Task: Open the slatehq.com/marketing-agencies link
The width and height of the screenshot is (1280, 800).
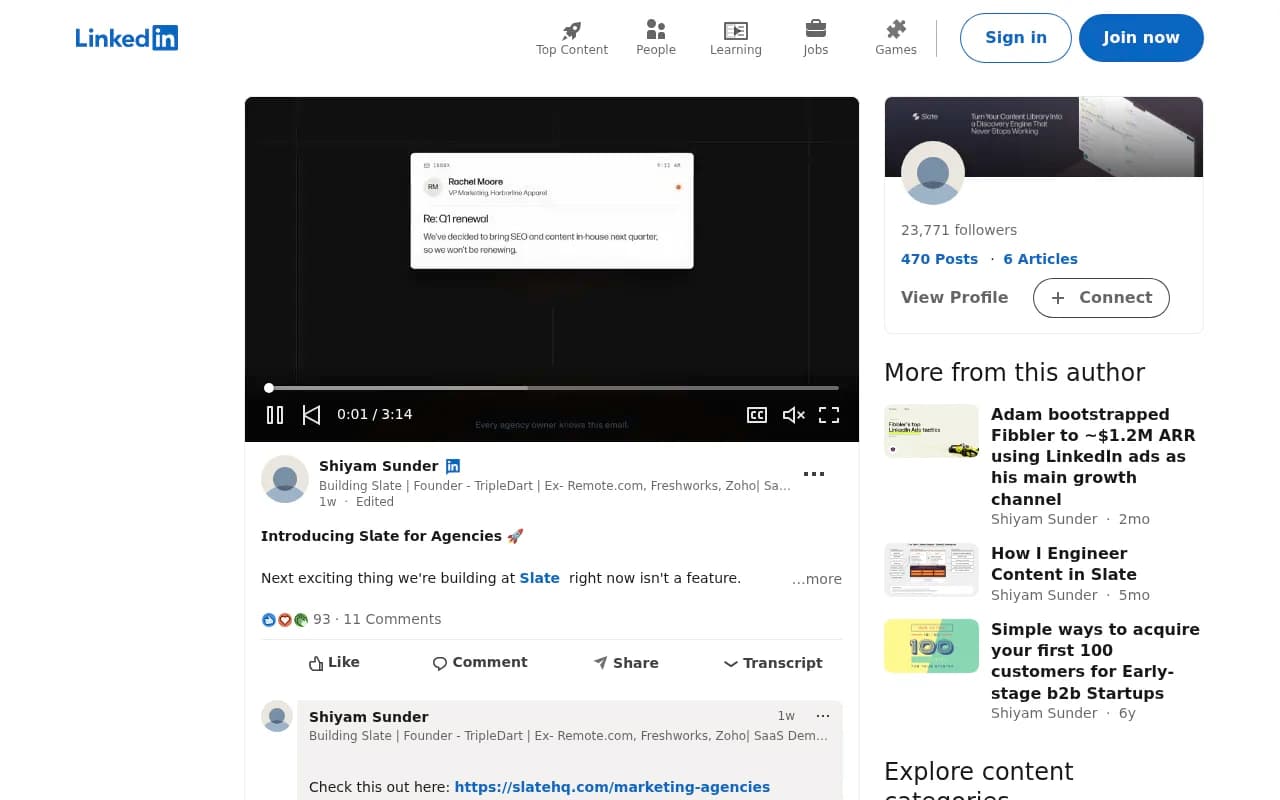Action: pyautogui.click(x=612, y=787)
